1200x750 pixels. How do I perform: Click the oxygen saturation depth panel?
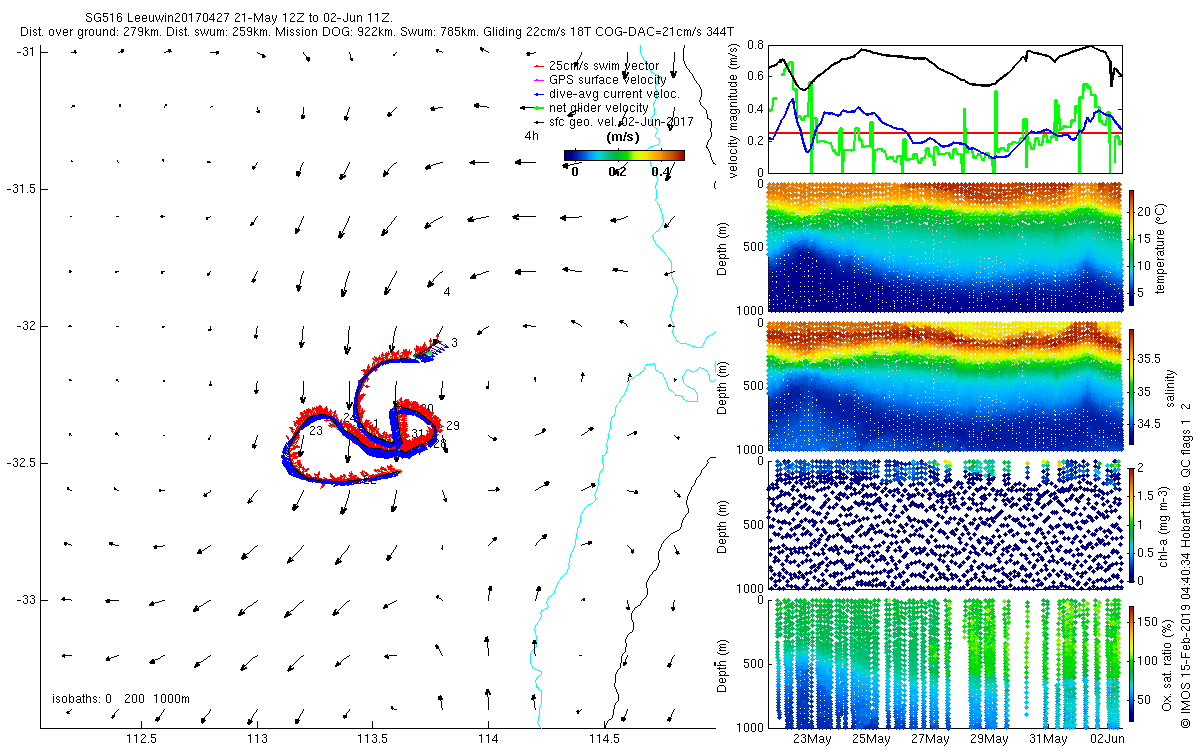pos(944,663)
